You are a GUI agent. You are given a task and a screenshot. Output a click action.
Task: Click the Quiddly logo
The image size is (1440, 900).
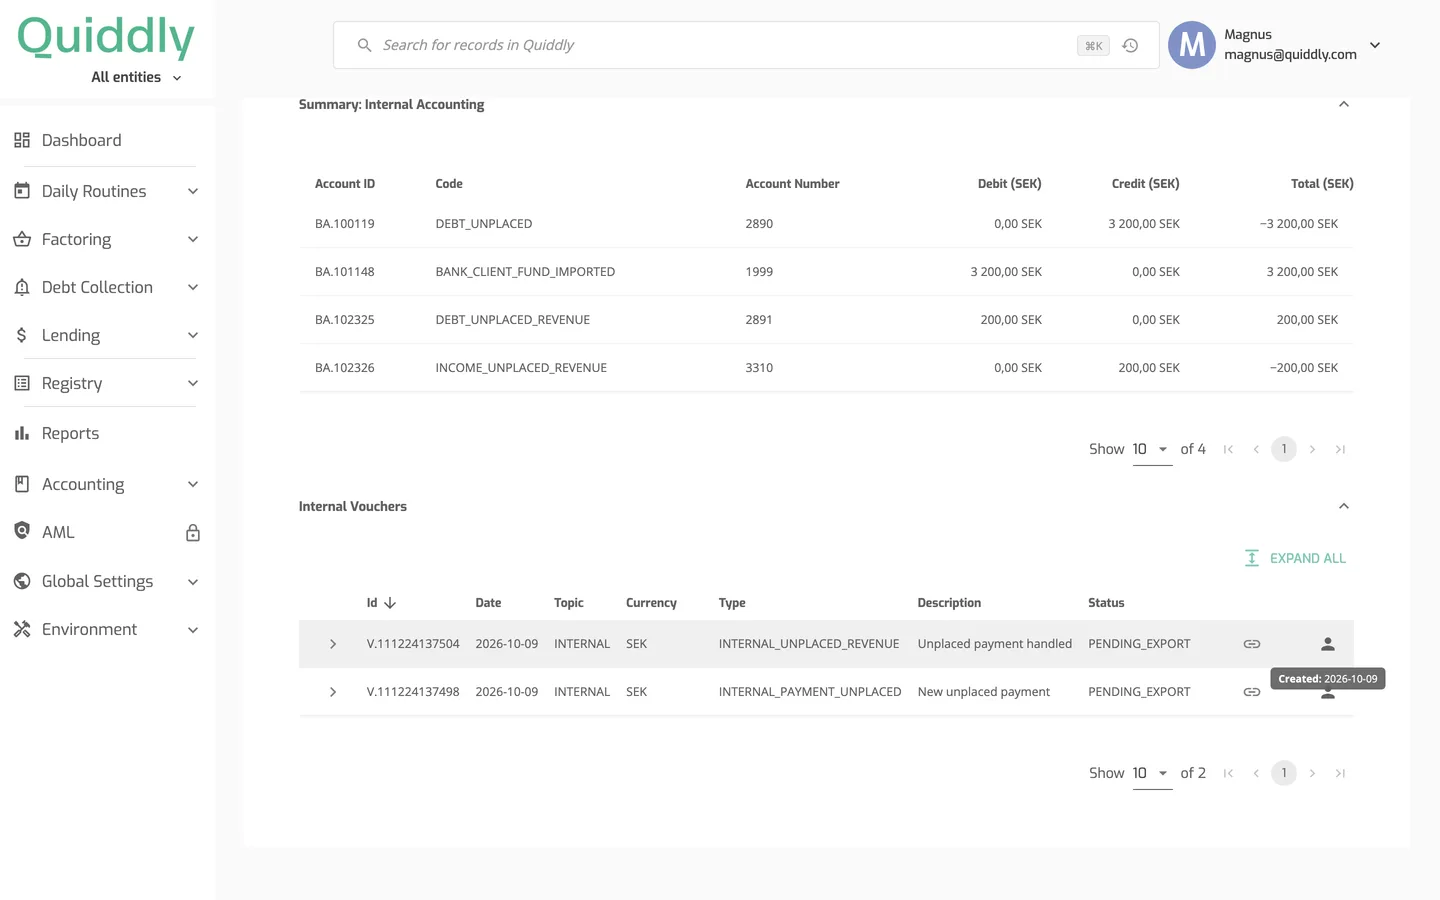pyautogui.click(x=106, y=37)
